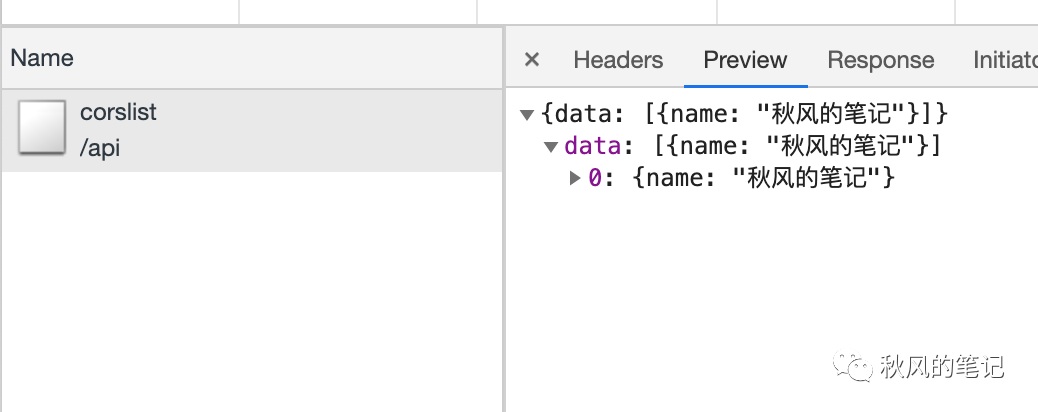This screenshot has width=1038, height=412.
Task: Click empty area below the corslist row
Action: [x=252, y=291]
